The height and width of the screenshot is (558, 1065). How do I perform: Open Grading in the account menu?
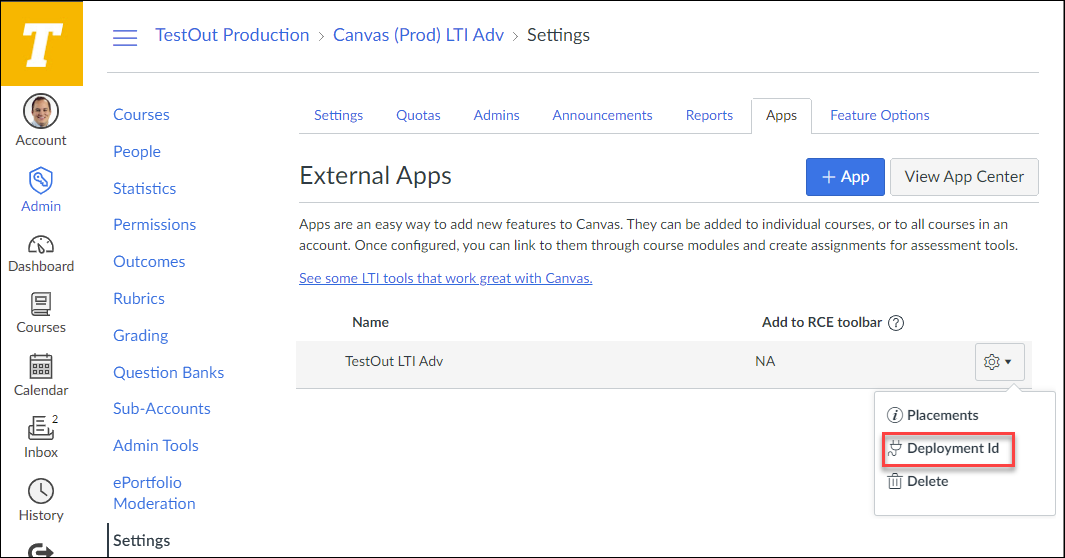coord(141,335)
